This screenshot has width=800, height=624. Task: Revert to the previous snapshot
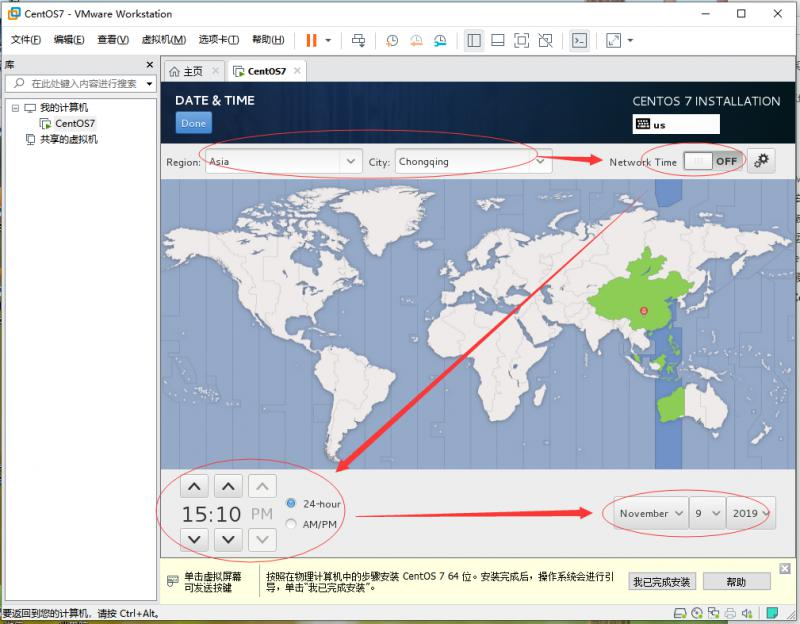(416, 40)
